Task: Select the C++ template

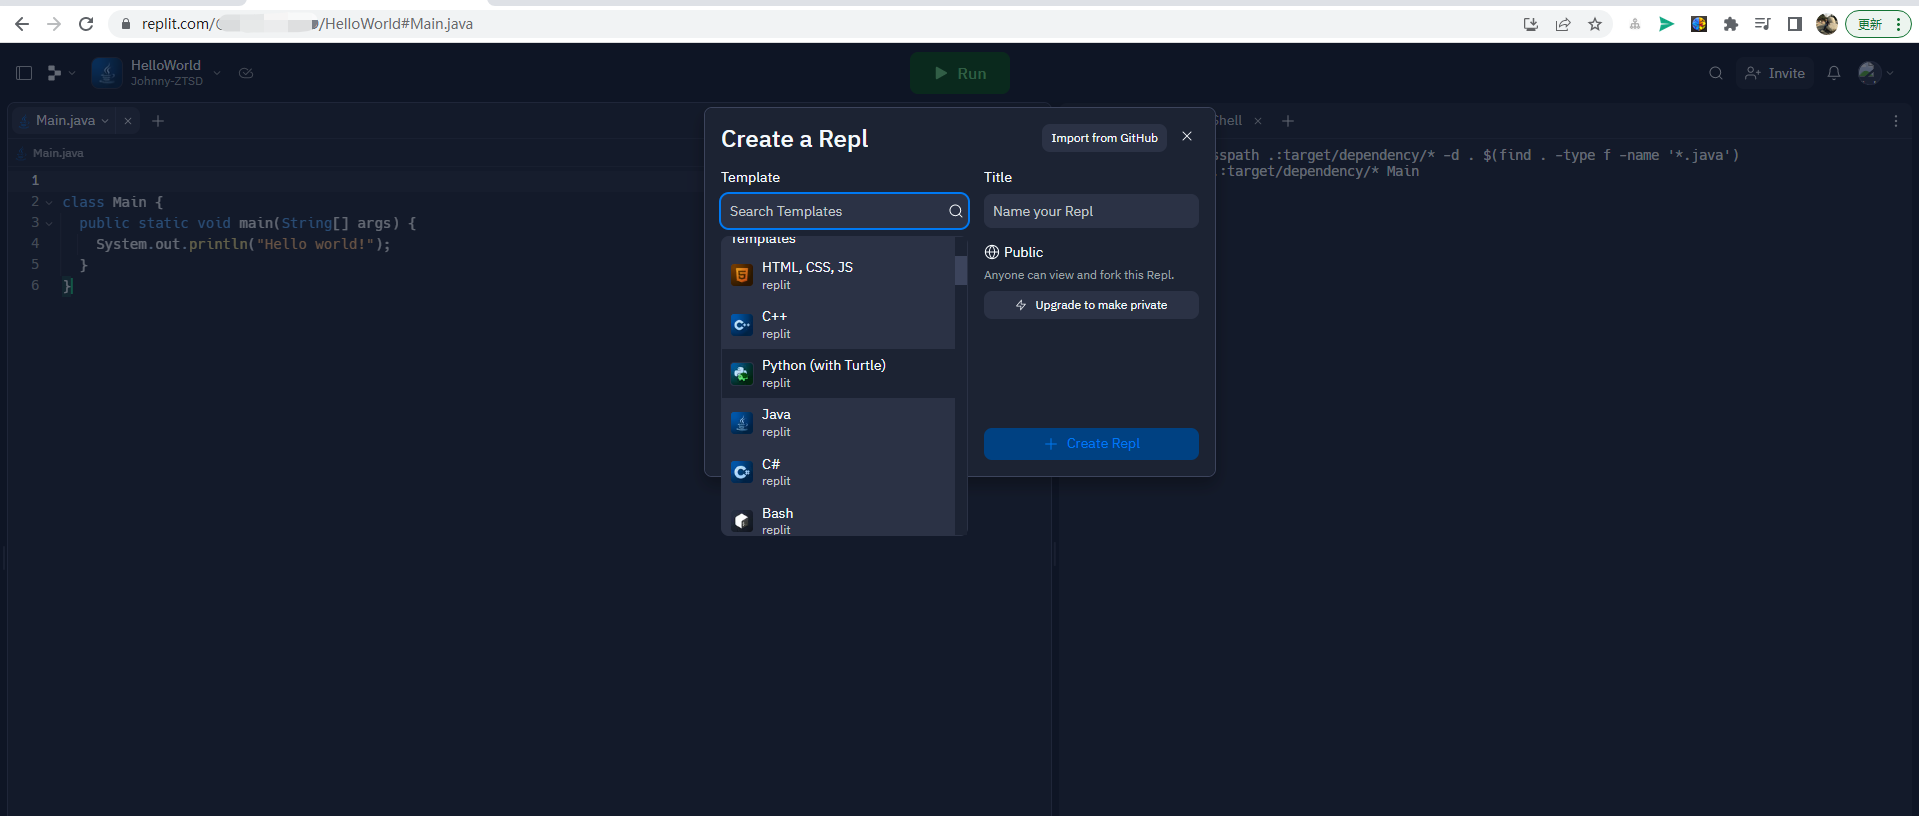Action: click(x=838, y=324)
